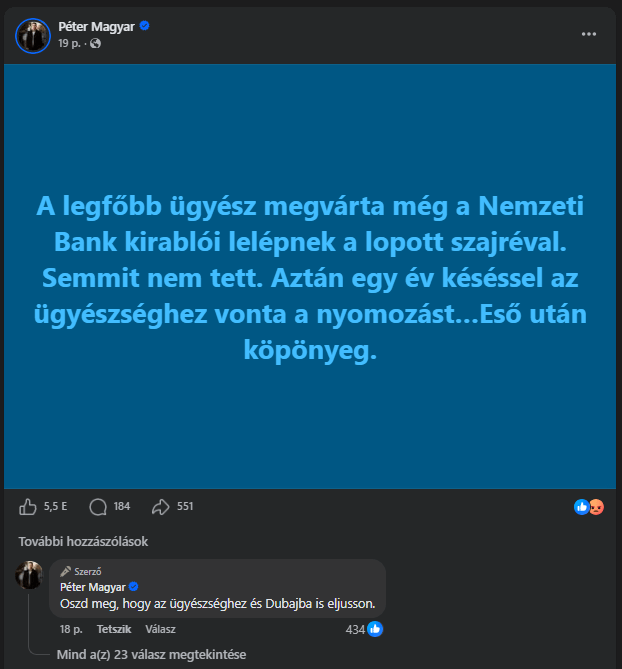Screen dimensions: 622x669
Task: Toggle like on comment with Tetszik
Action: pyautogui.click(x=114, y=630)
